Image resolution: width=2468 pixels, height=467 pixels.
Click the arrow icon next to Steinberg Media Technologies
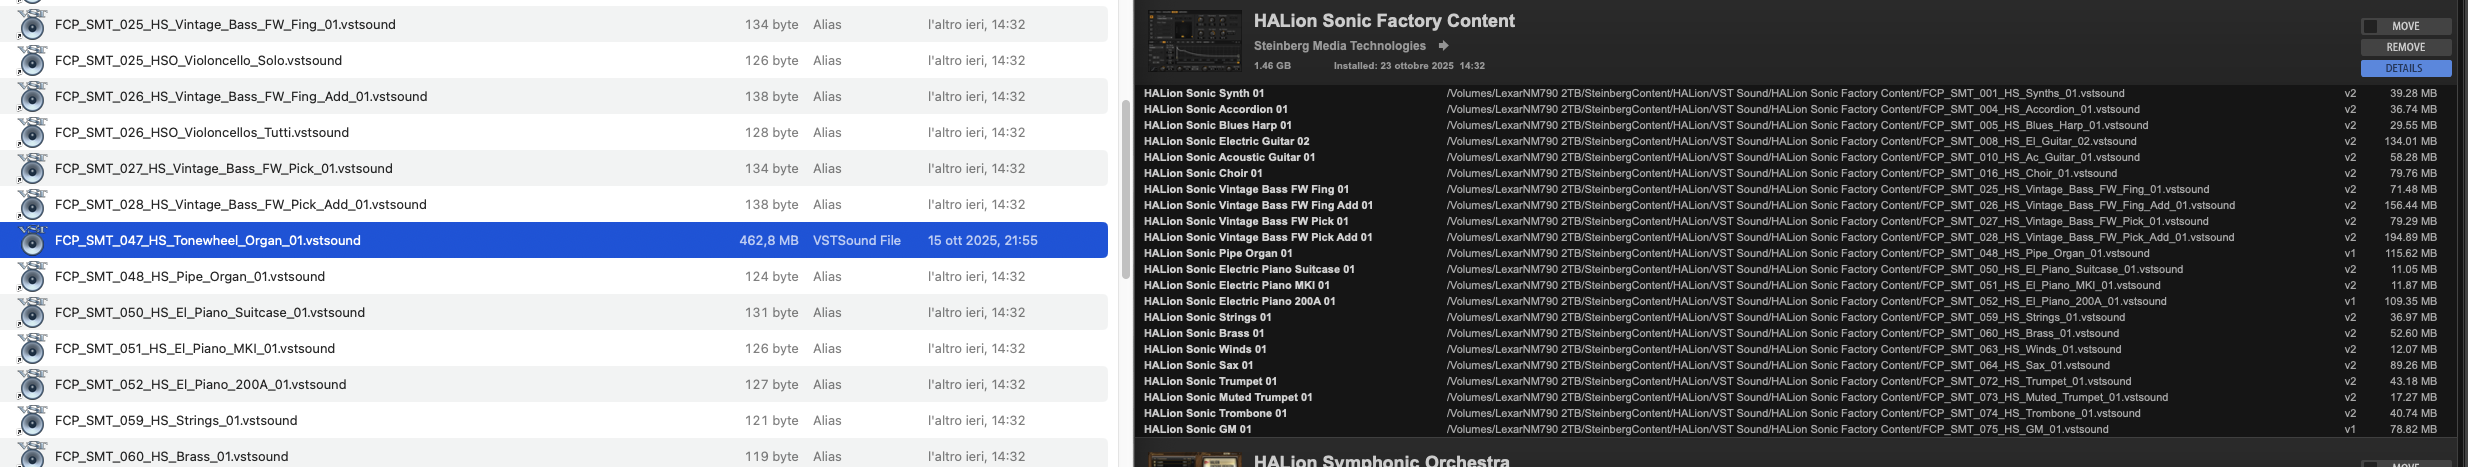[x=1443, y=46]
